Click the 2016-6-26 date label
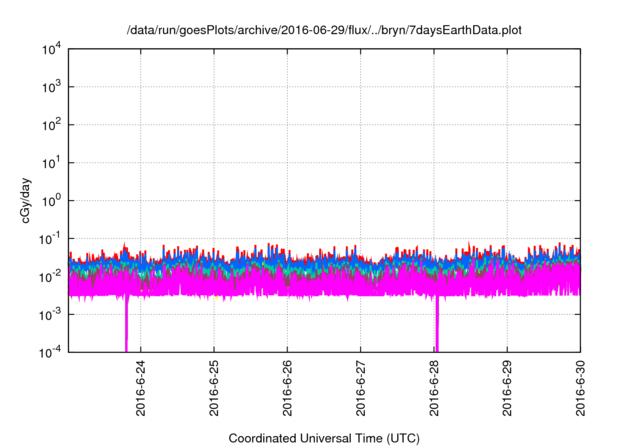The image size is (640, 448). [x=287, y=388]
